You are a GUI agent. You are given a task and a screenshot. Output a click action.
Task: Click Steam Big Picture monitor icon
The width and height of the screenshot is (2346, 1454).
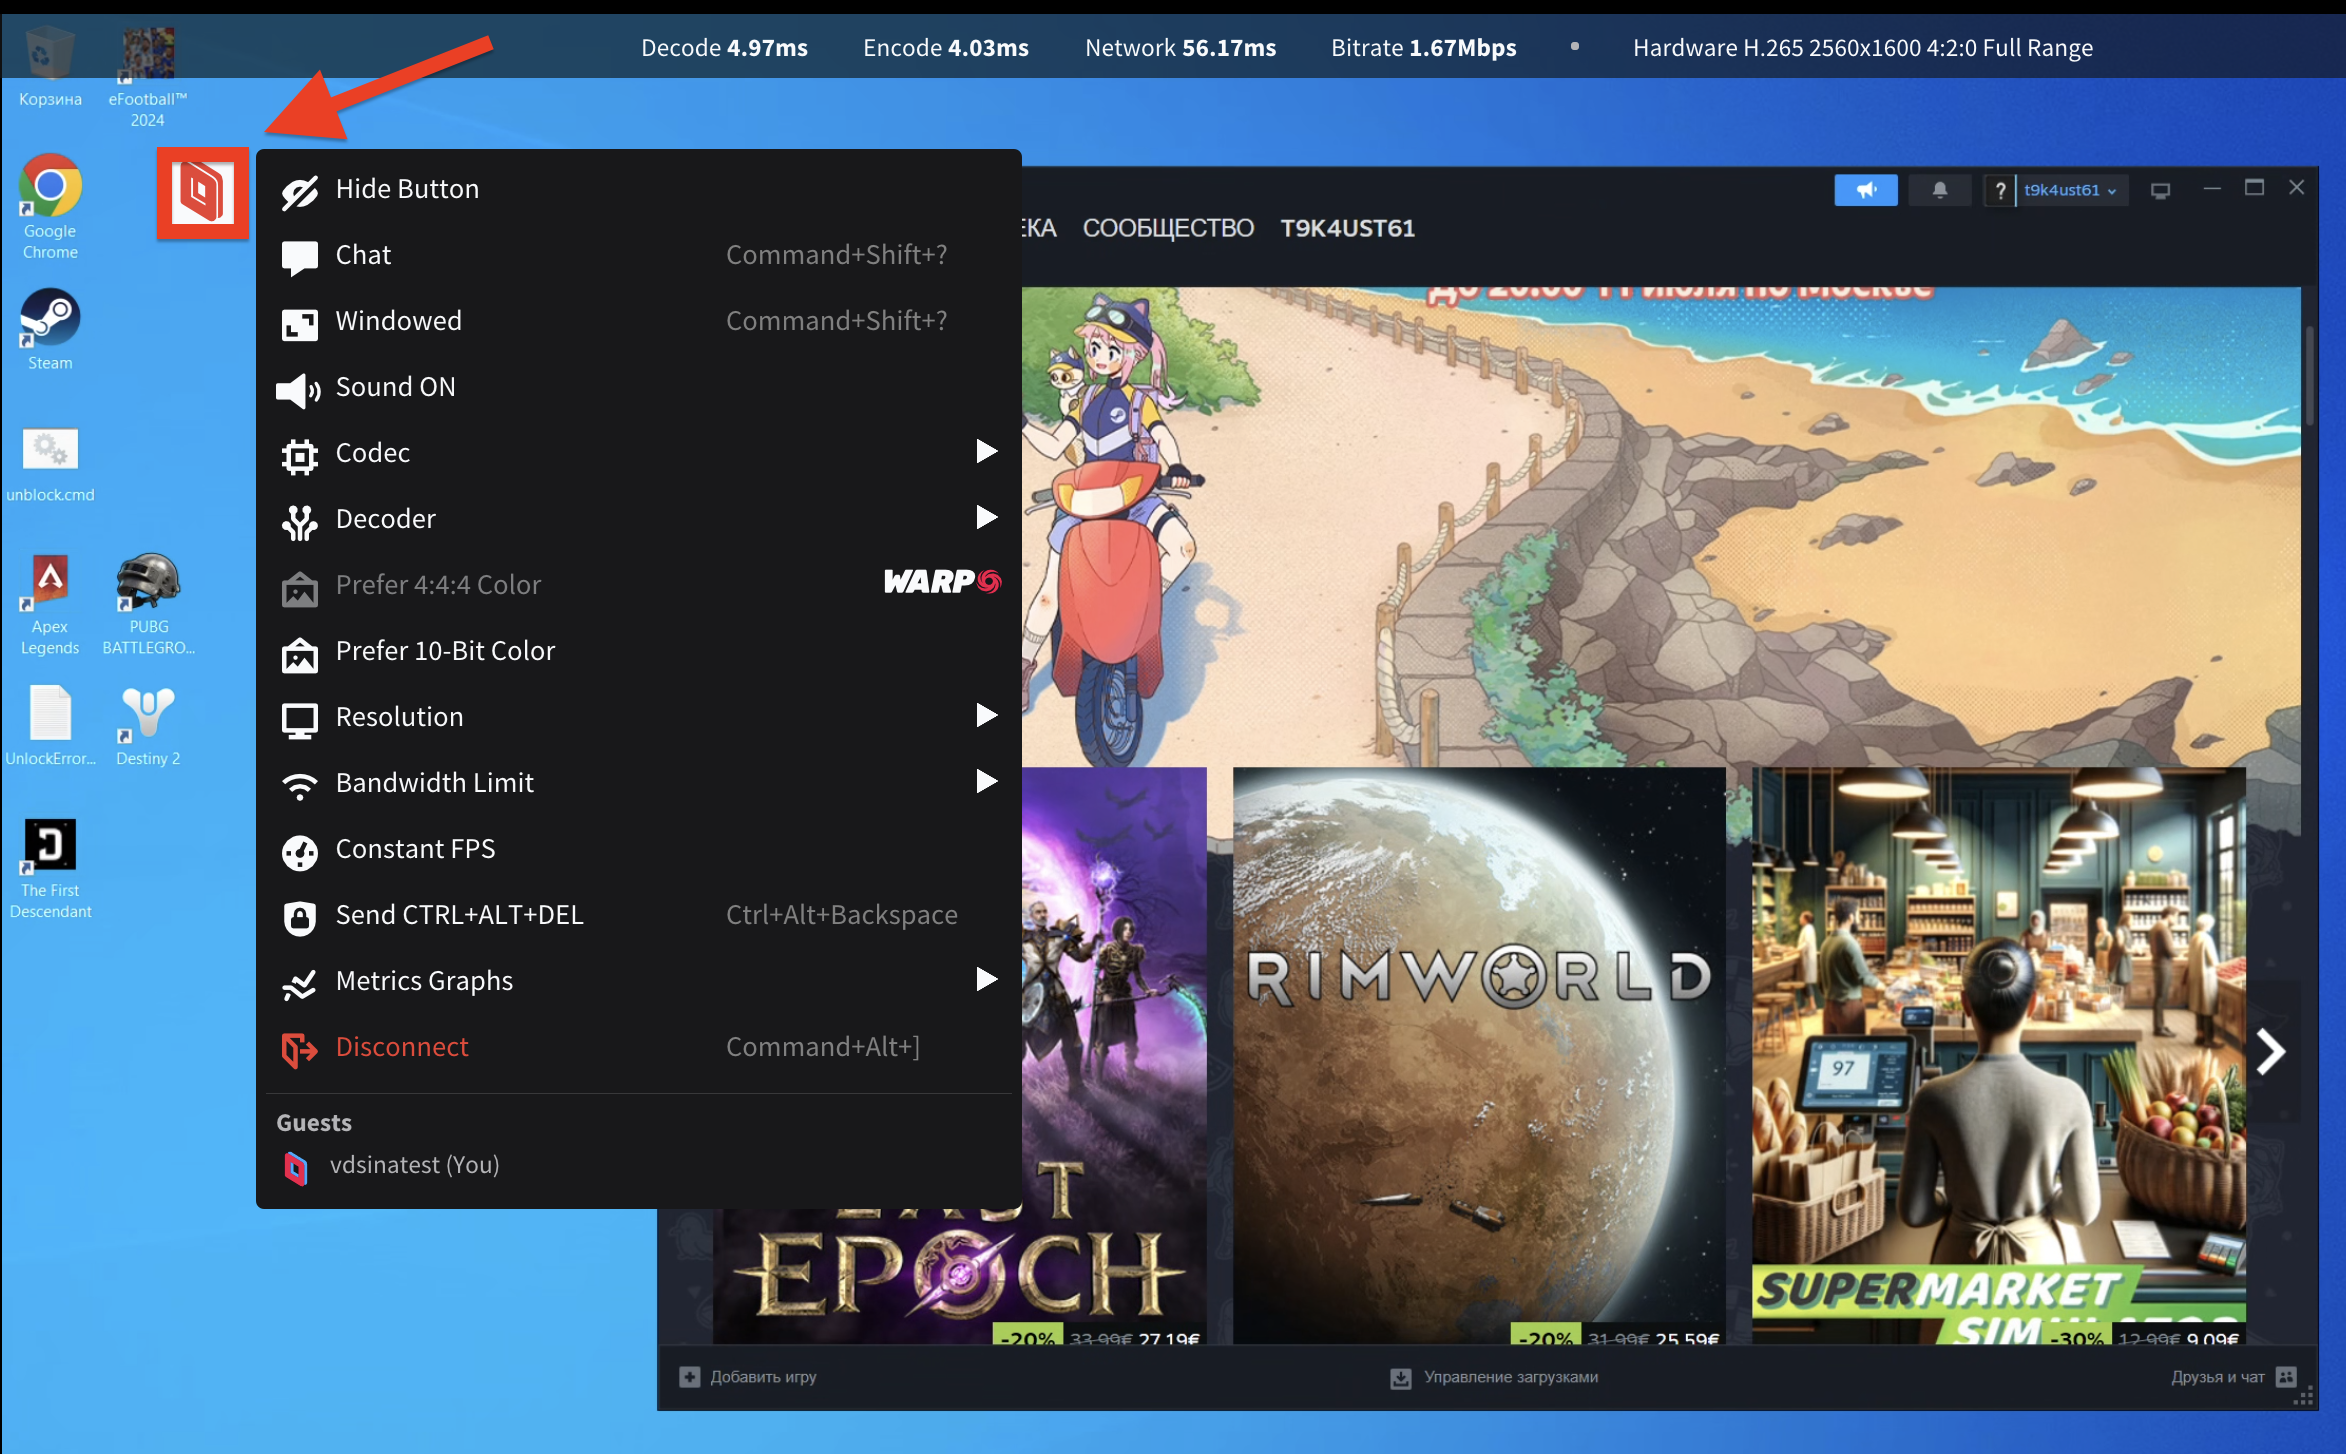2160,190
